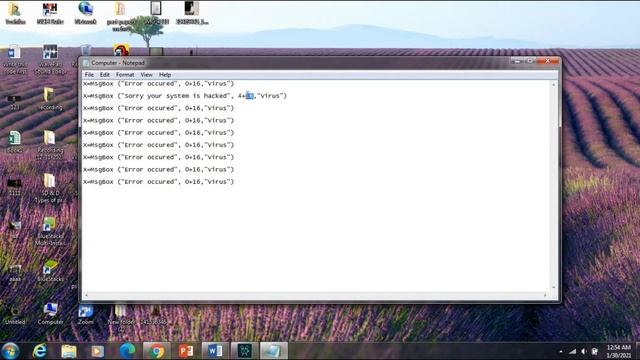Click the highlighted number after '4+'
This screenshot has width=640, height=360.
coord(249,96)
